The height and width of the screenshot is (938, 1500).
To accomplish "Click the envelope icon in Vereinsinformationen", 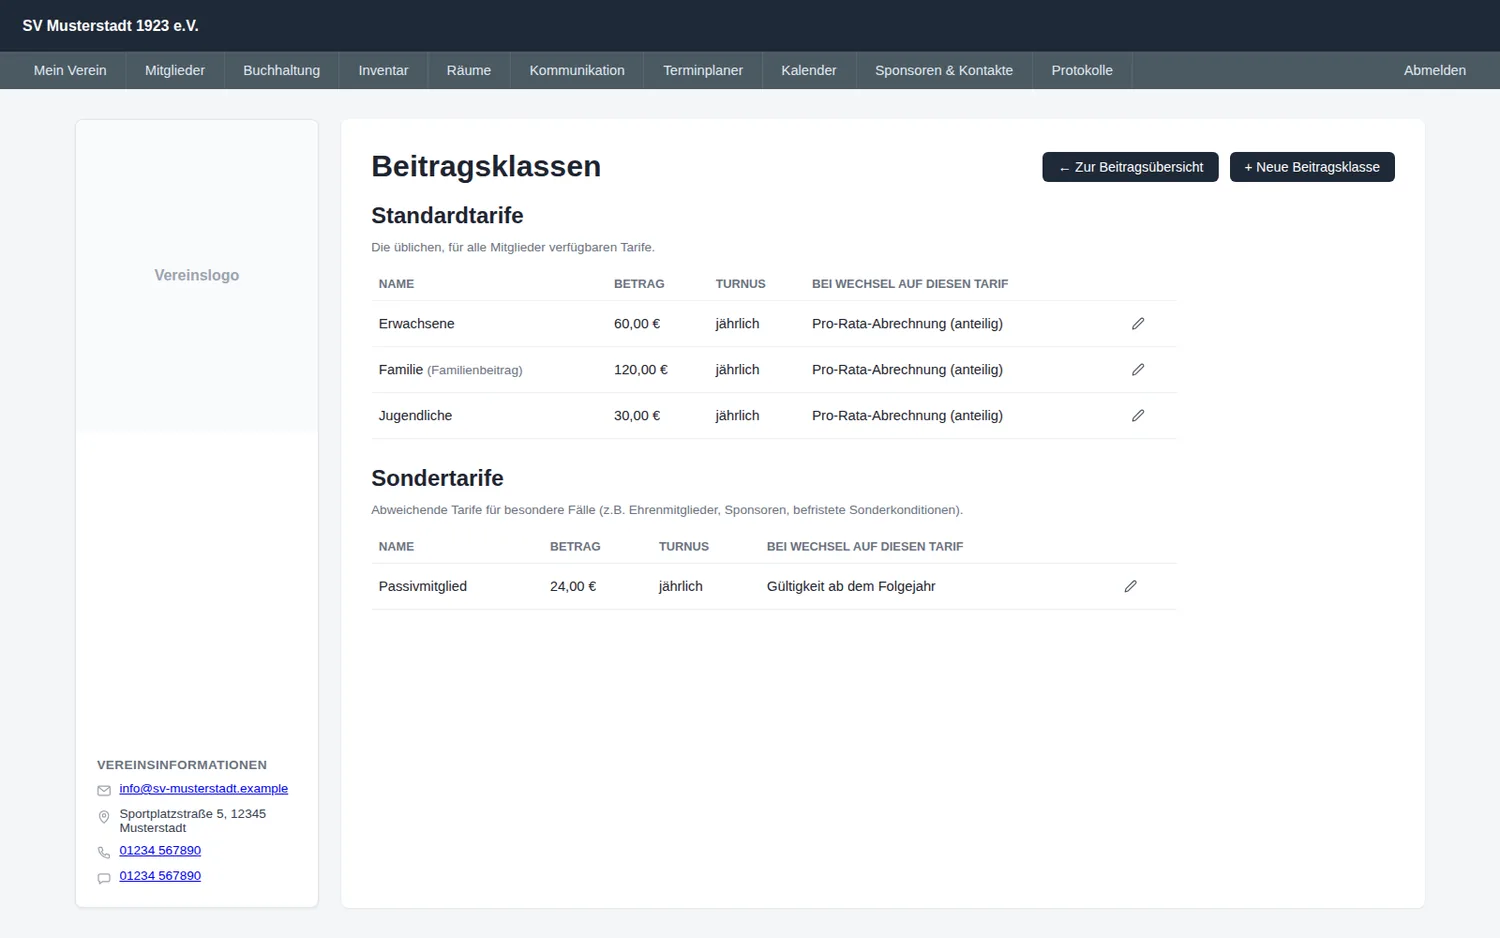I will [104, 790].
